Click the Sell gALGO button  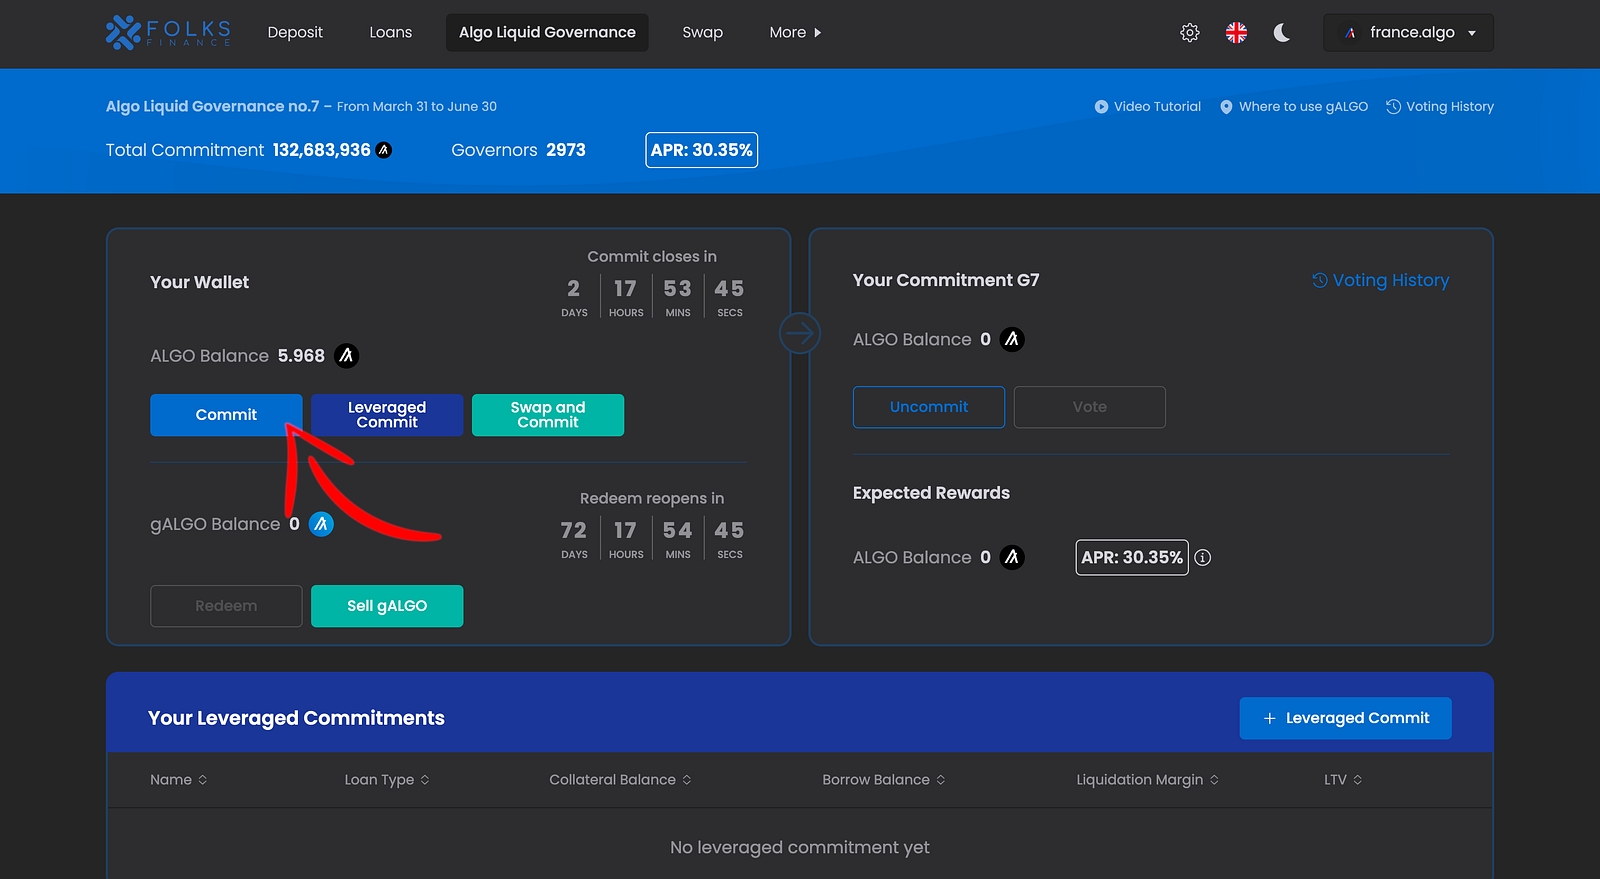387,606
